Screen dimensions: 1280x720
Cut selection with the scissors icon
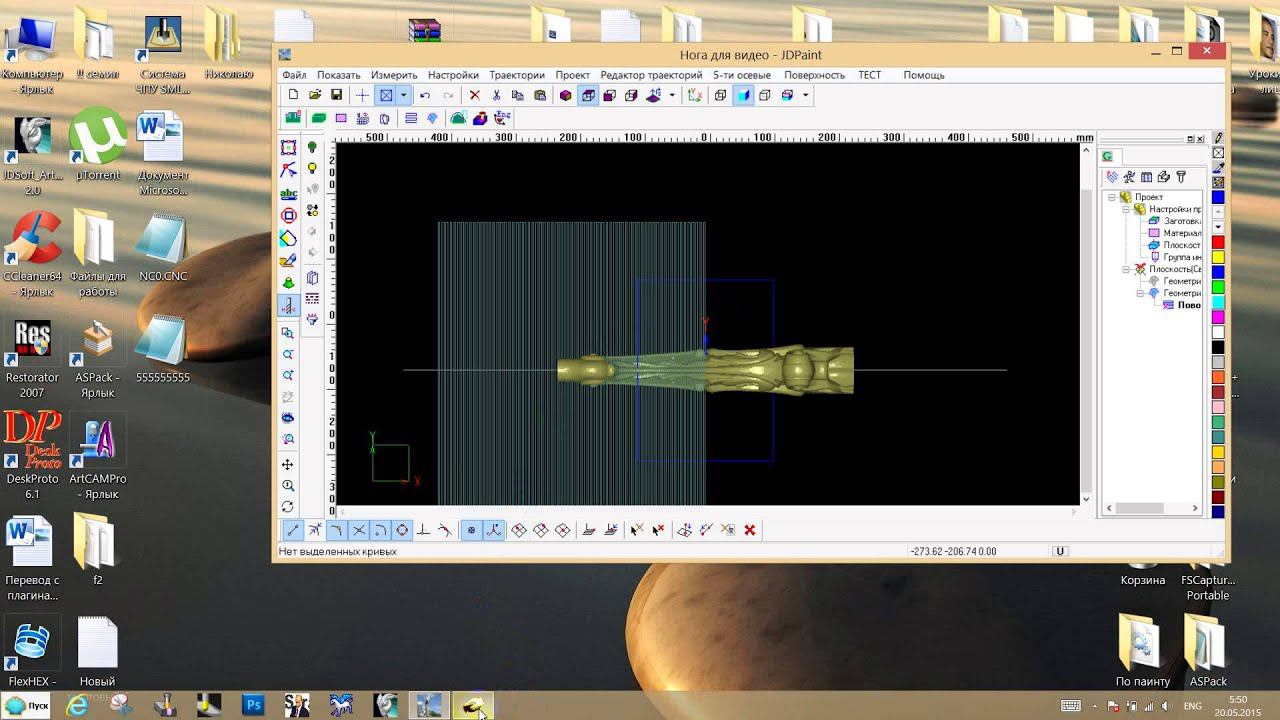[x=496, y=95]
